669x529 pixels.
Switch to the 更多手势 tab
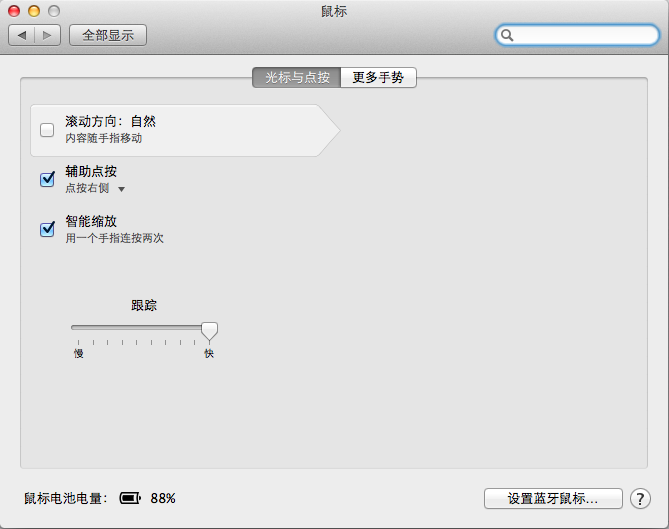[378, 77]
